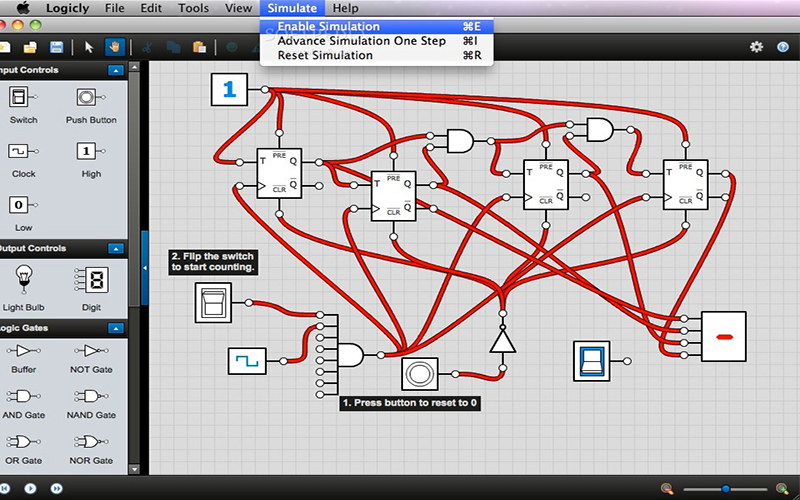This screenshot has width=800, height=500.
Task: Click the sidebar scroll down arrow
Action: tap(134, 469)
